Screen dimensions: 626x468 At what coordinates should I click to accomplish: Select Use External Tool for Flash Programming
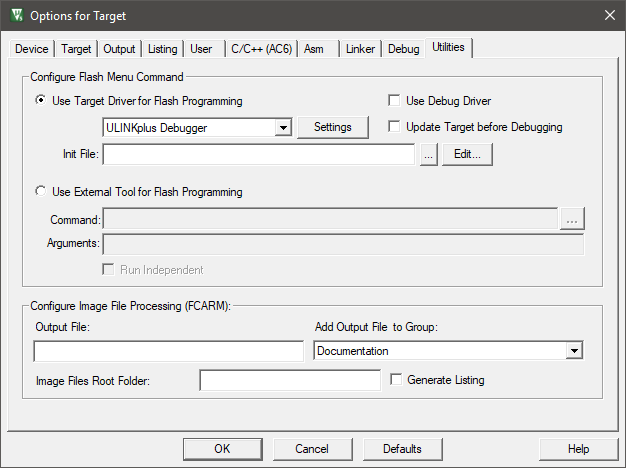click(41, 192)
